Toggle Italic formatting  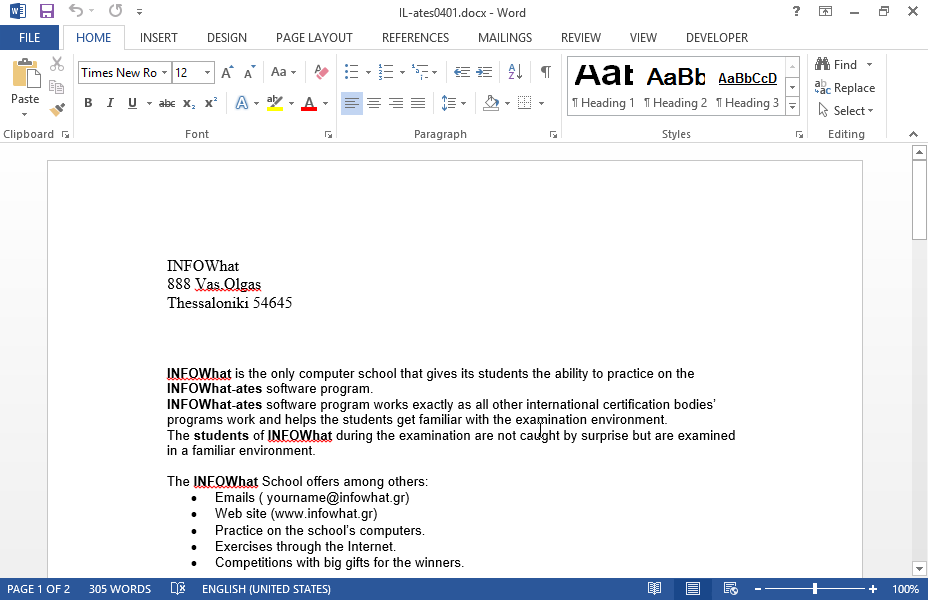click(x=110, y=104)
